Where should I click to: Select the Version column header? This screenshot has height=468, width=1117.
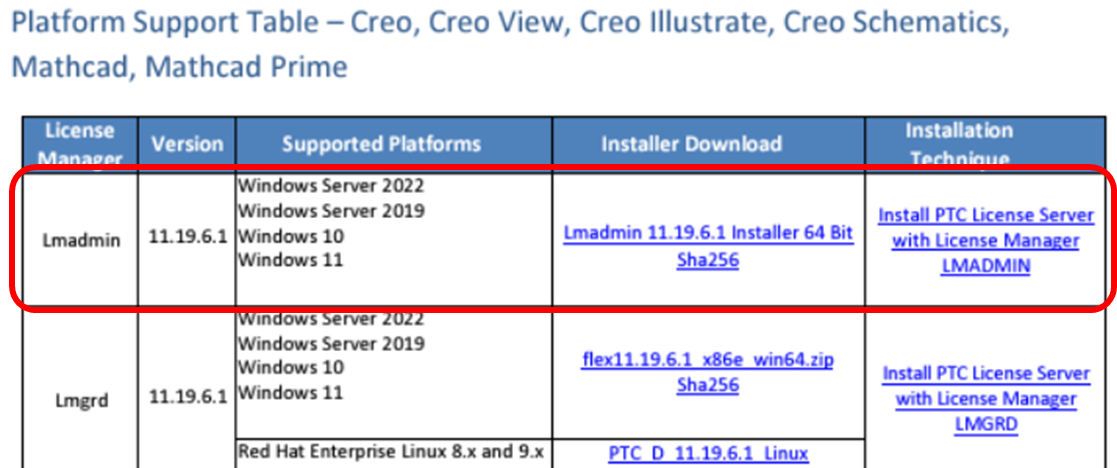pos(186,144)
